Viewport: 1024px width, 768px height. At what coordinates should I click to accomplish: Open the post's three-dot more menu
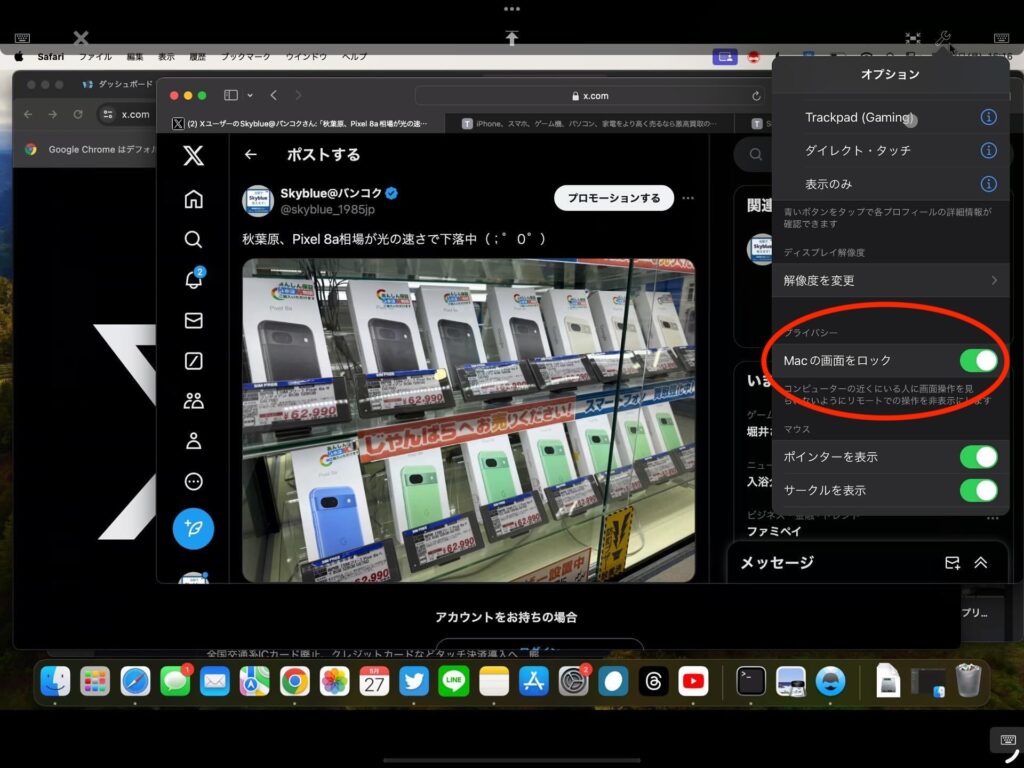coord(688,198)
